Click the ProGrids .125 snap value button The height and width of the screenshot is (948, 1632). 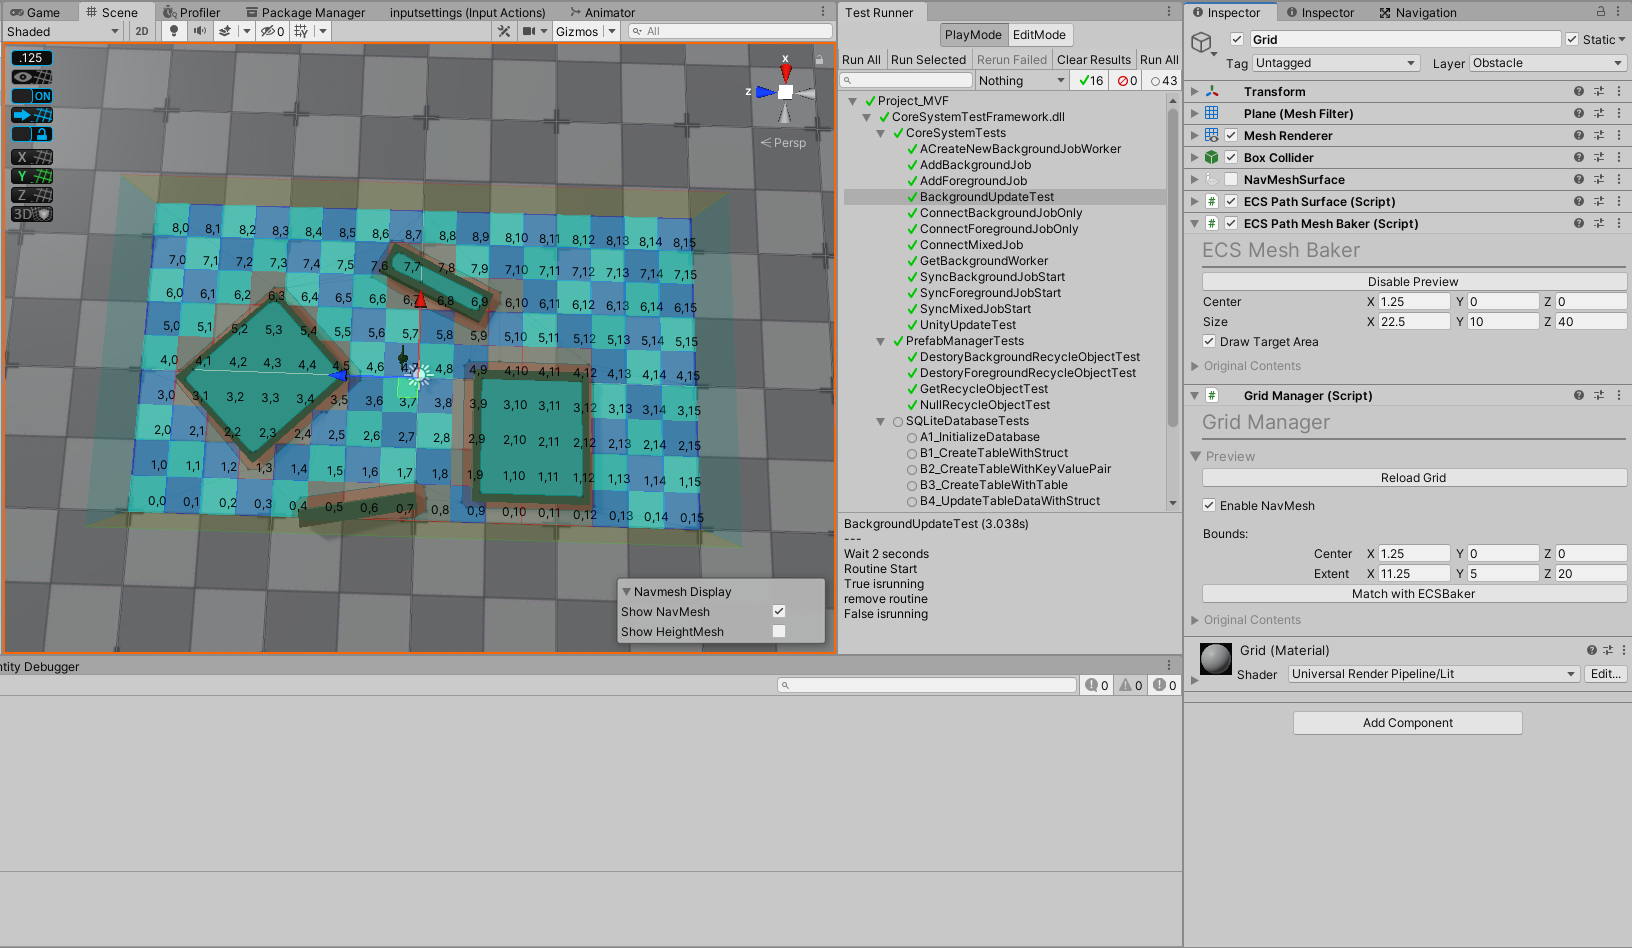[x=32, y=58]
